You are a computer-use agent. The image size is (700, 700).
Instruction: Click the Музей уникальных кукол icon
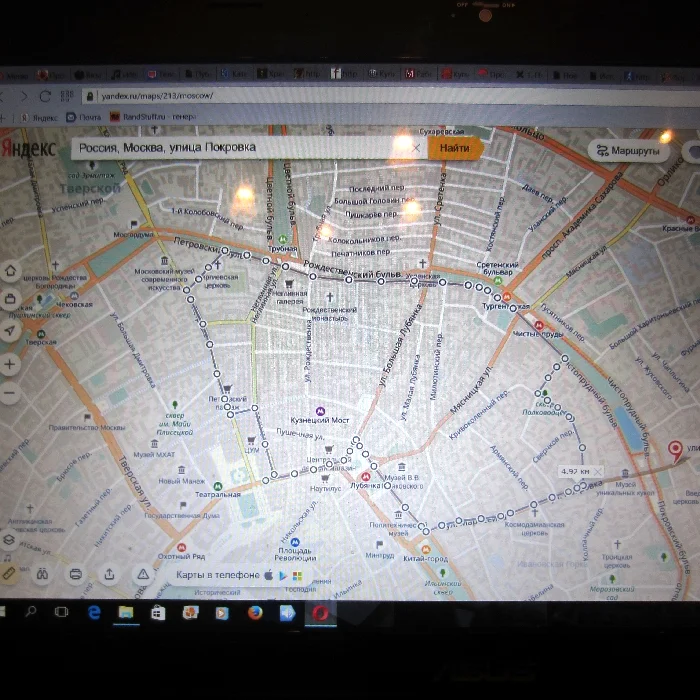(x=625, y=474)
